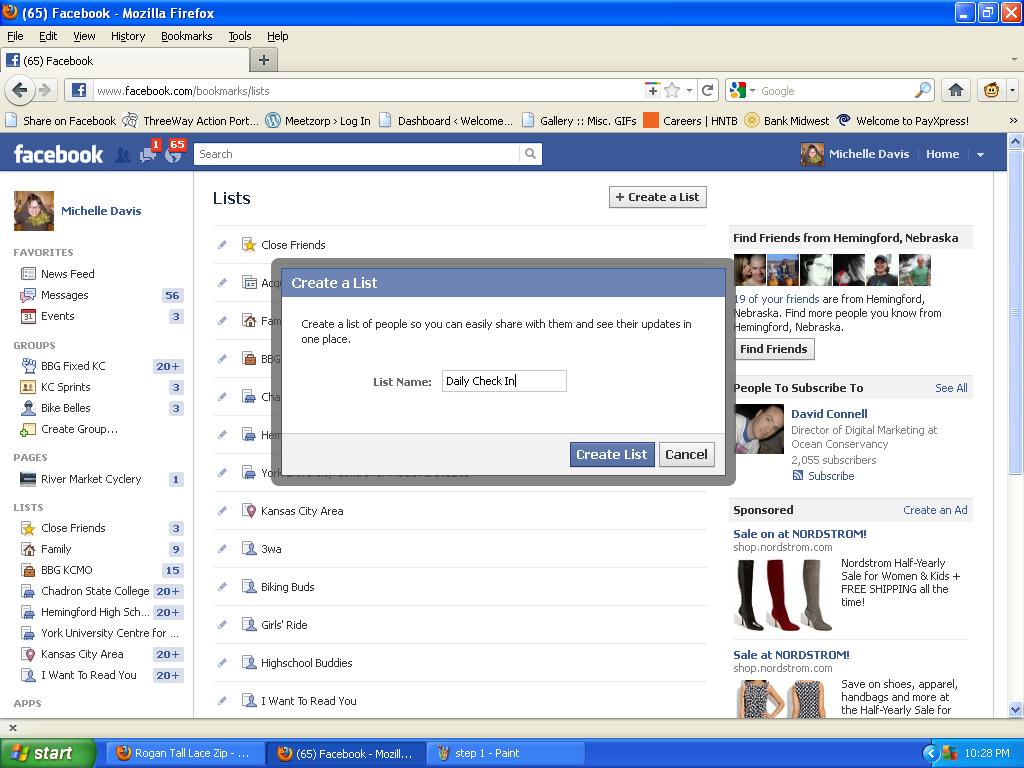Open the Bank Midwest bookmark
Image resolution: width=1024 pixels, height=768 pixels.
787,121
